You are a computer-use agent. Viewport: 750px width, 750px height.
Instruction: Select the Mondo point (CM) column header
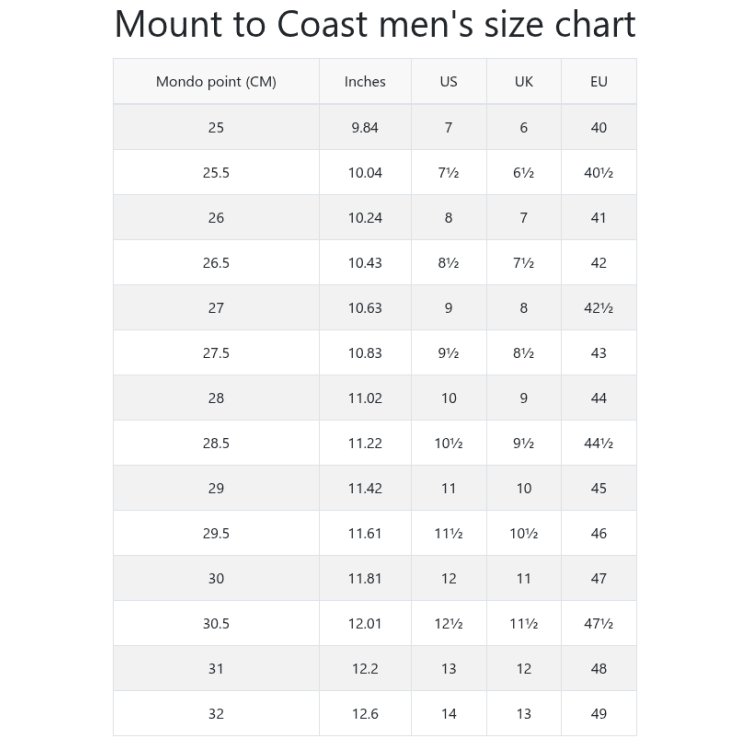click(216, 82)
